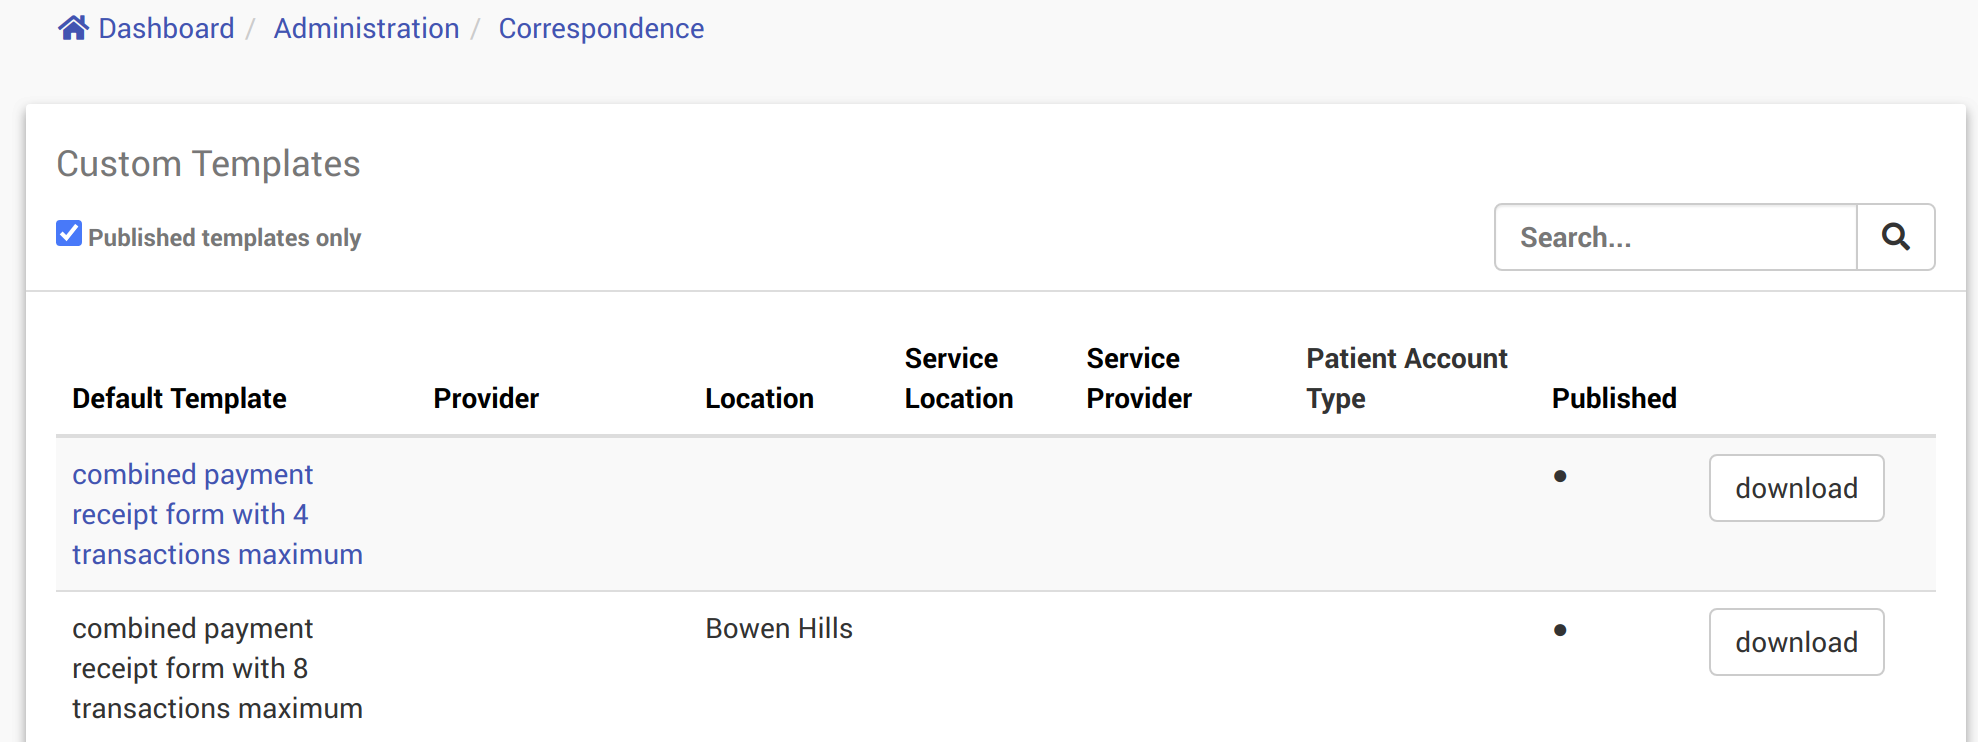Click the magnifying glass search button
Screen dimensions: 1978x742
click(x=1895, y=237)
